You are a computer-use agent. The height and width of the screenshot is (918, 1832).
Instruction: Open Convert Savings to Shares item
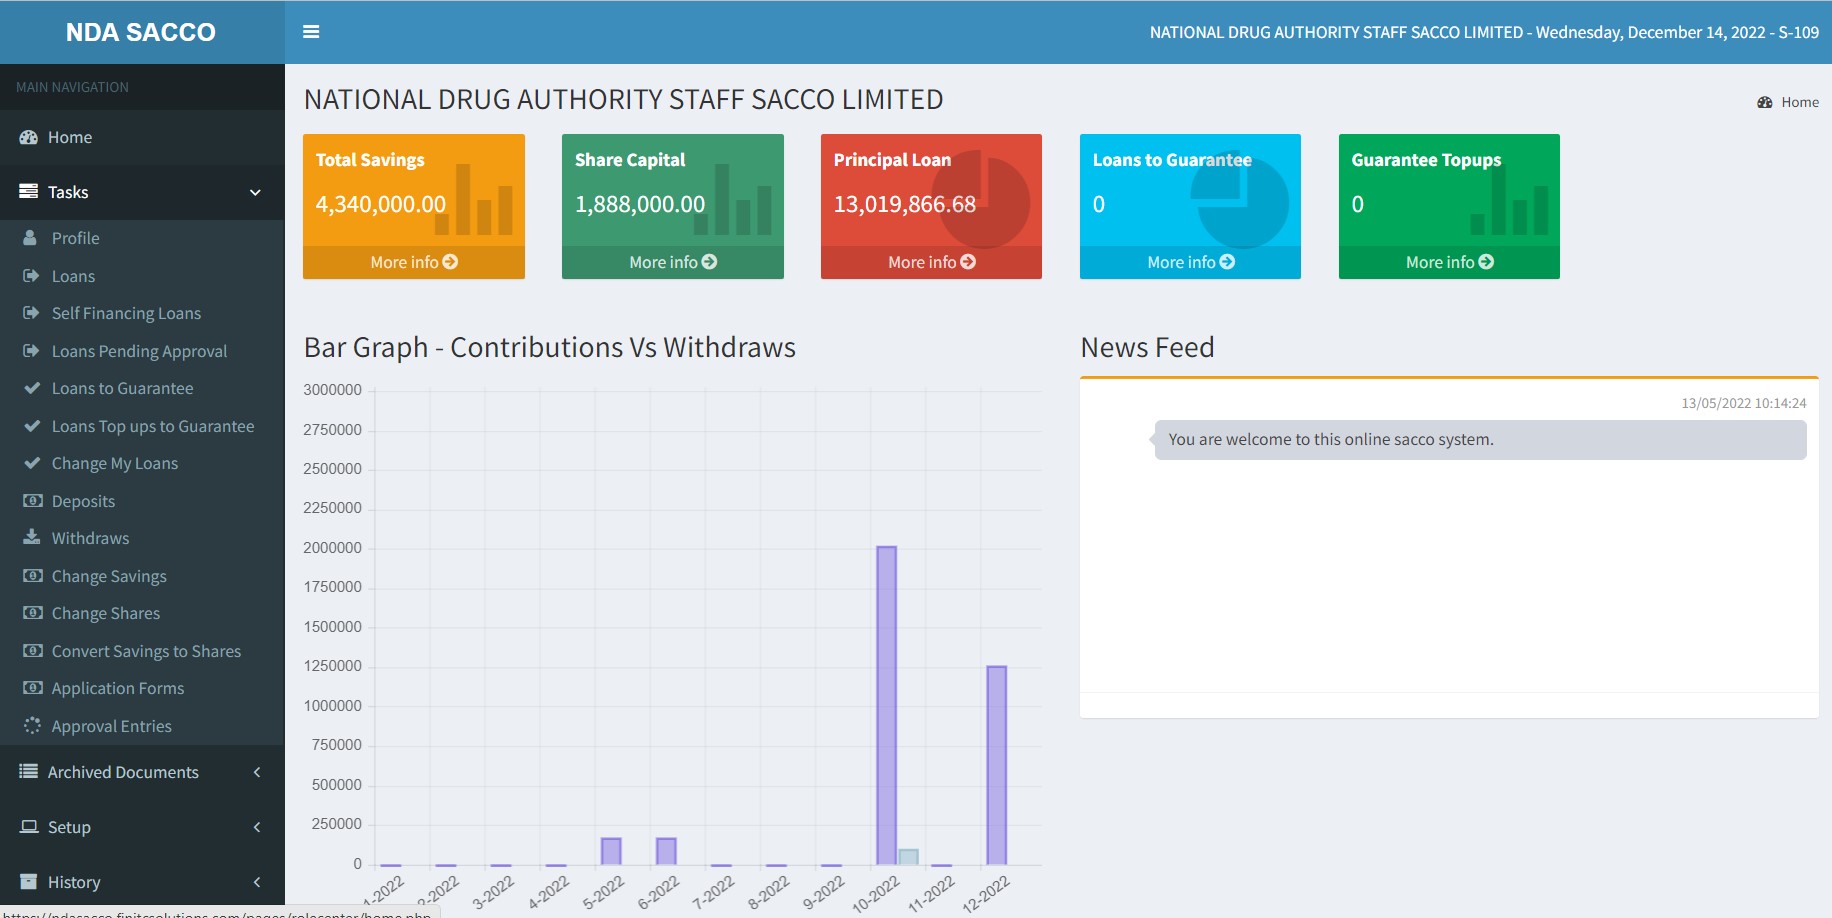coord(146,651)
